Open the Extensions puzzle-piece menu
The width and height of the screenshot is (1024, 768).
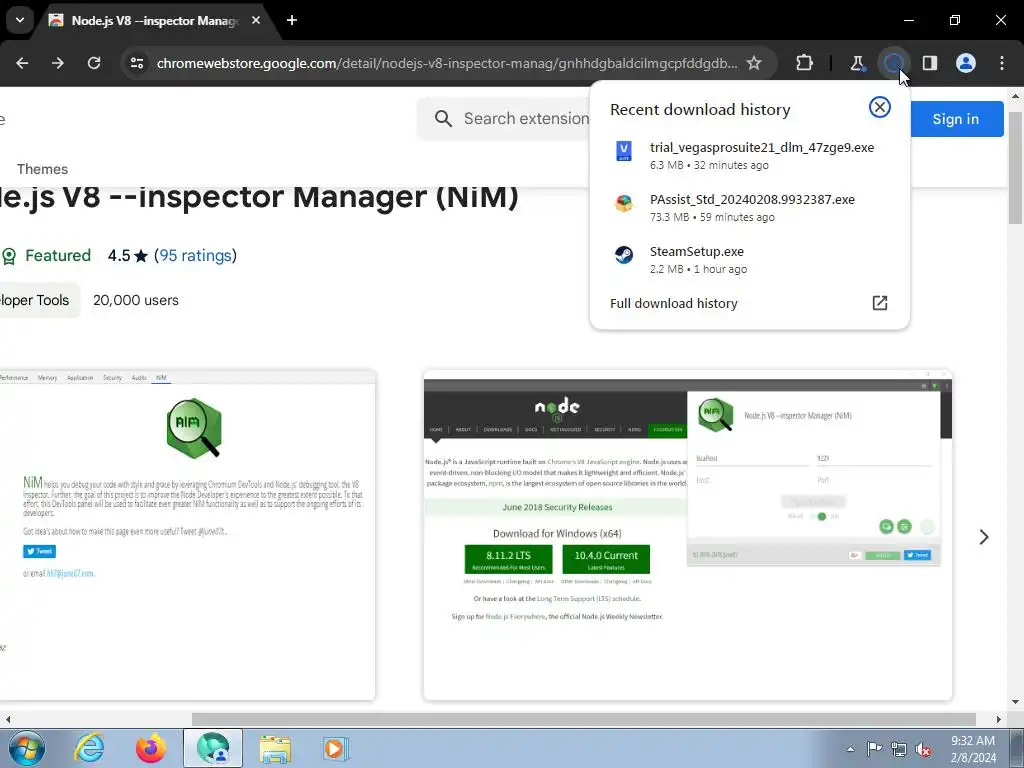coord(805,63)
